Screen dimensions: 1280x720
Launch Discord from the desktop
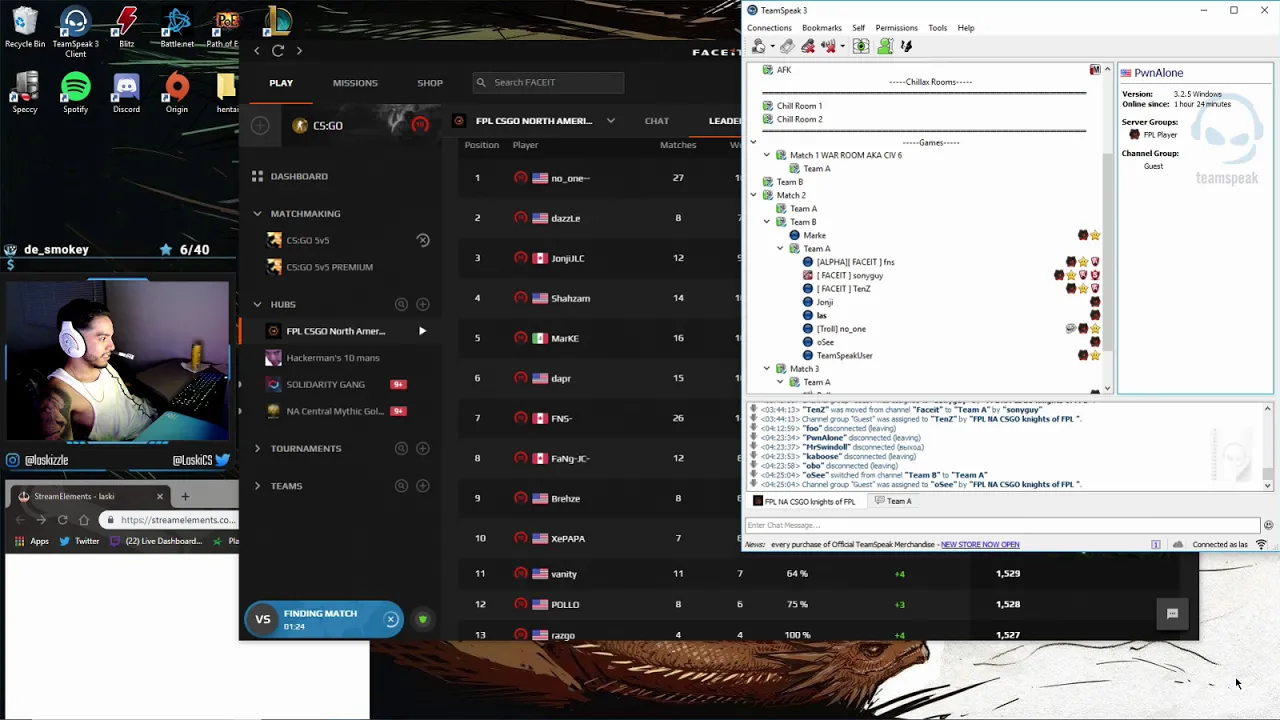(126, 93)
